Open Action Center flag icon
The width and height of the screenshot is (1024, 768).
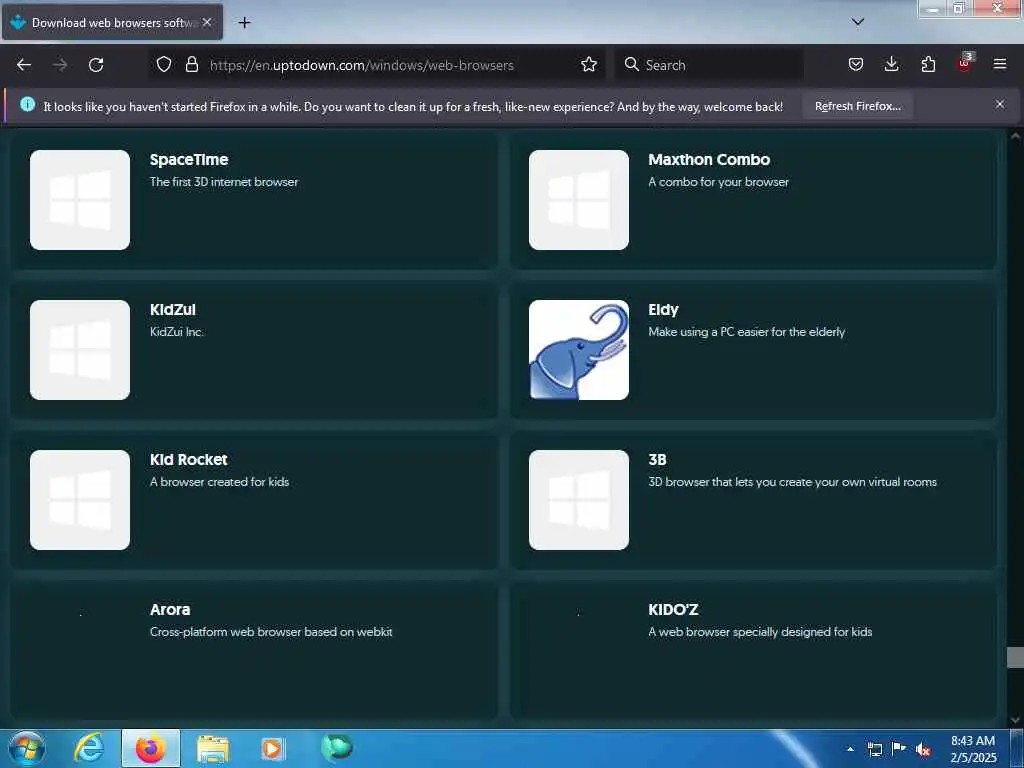tap(899, 748)
